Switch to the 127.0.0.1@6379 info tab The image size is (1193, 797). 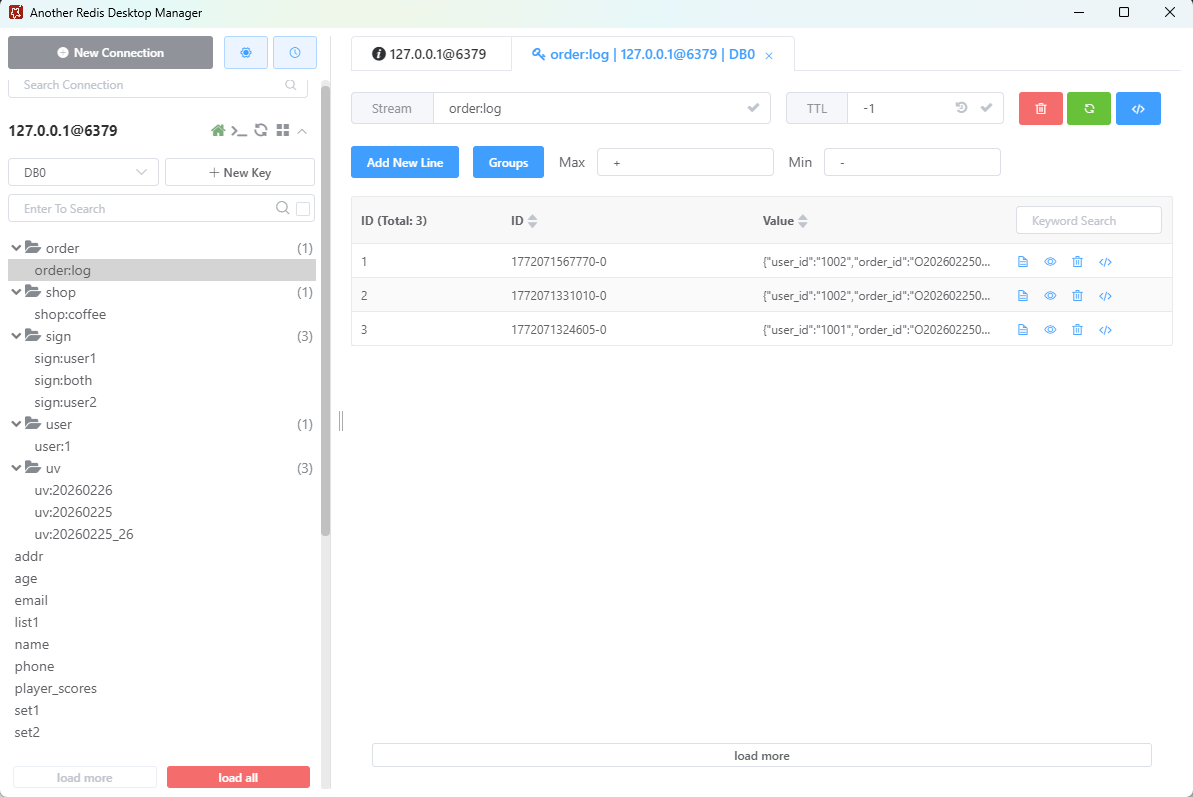[x=430, y=54]
